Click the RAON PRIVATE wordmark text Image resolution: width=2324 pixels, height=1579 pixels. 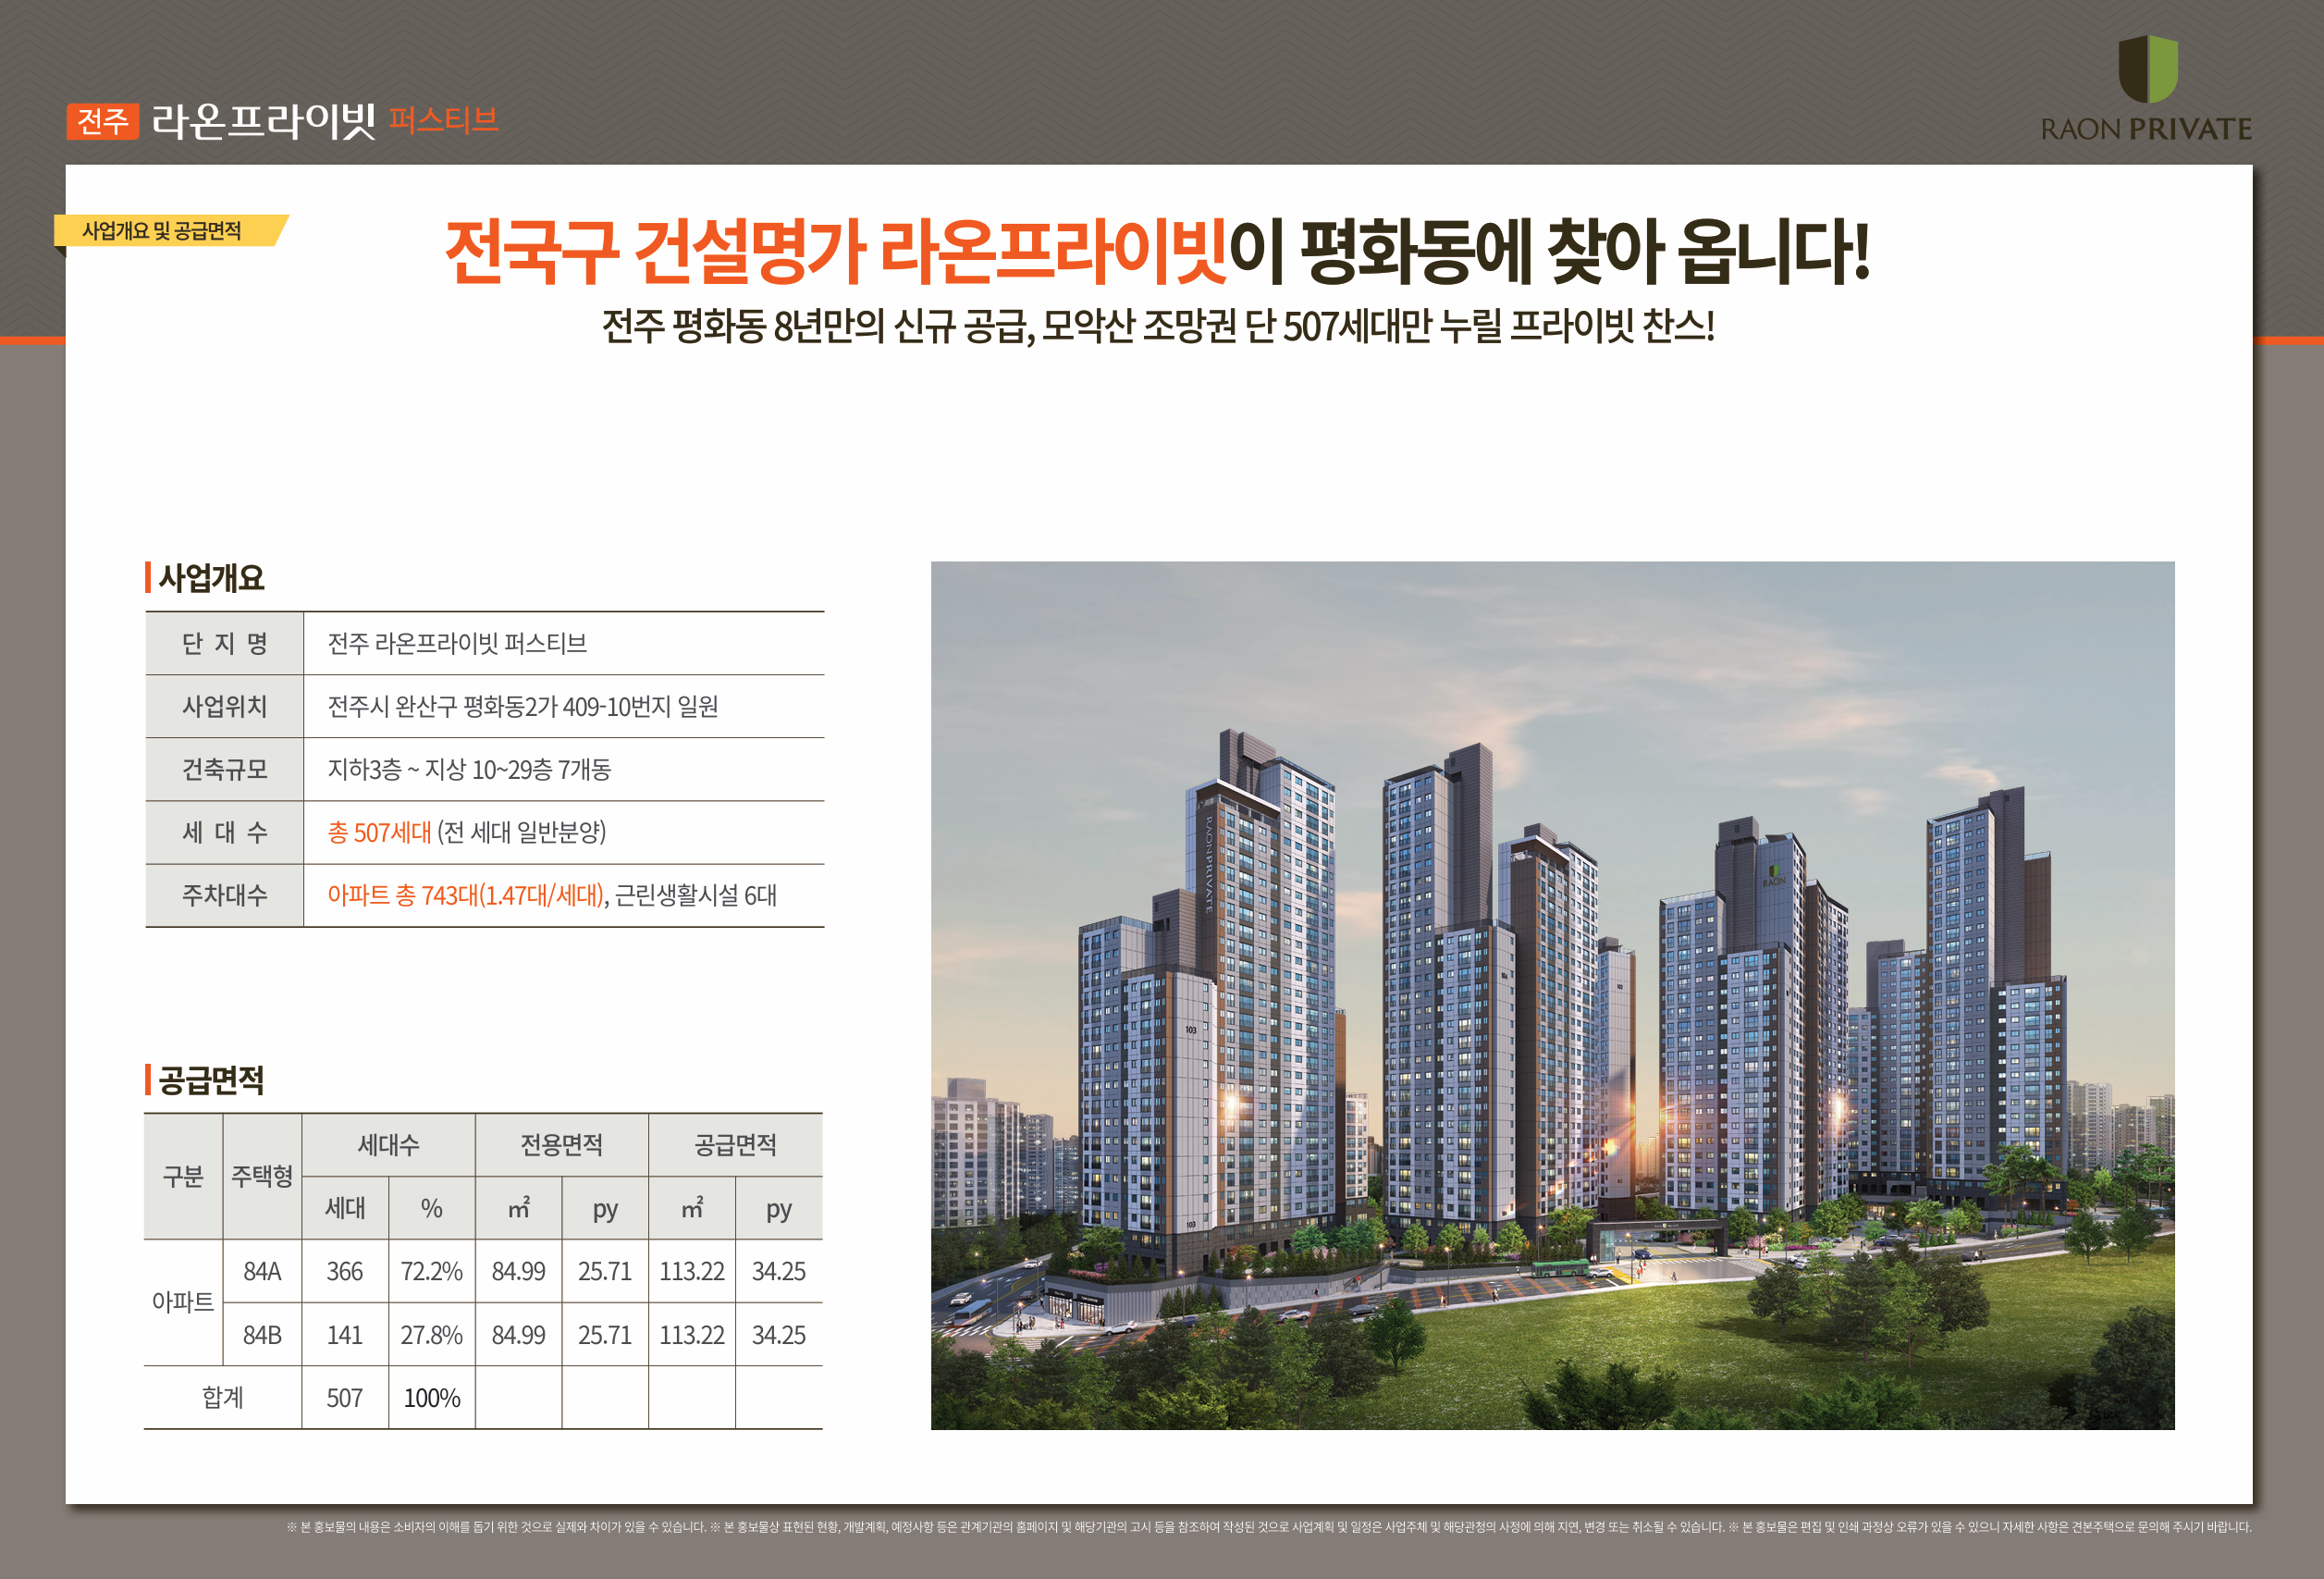click(x=2146, y=129)
